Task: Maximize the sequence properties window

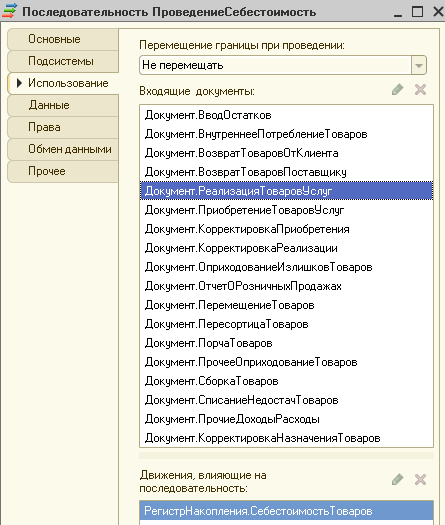Action: [x=417, y=11]
